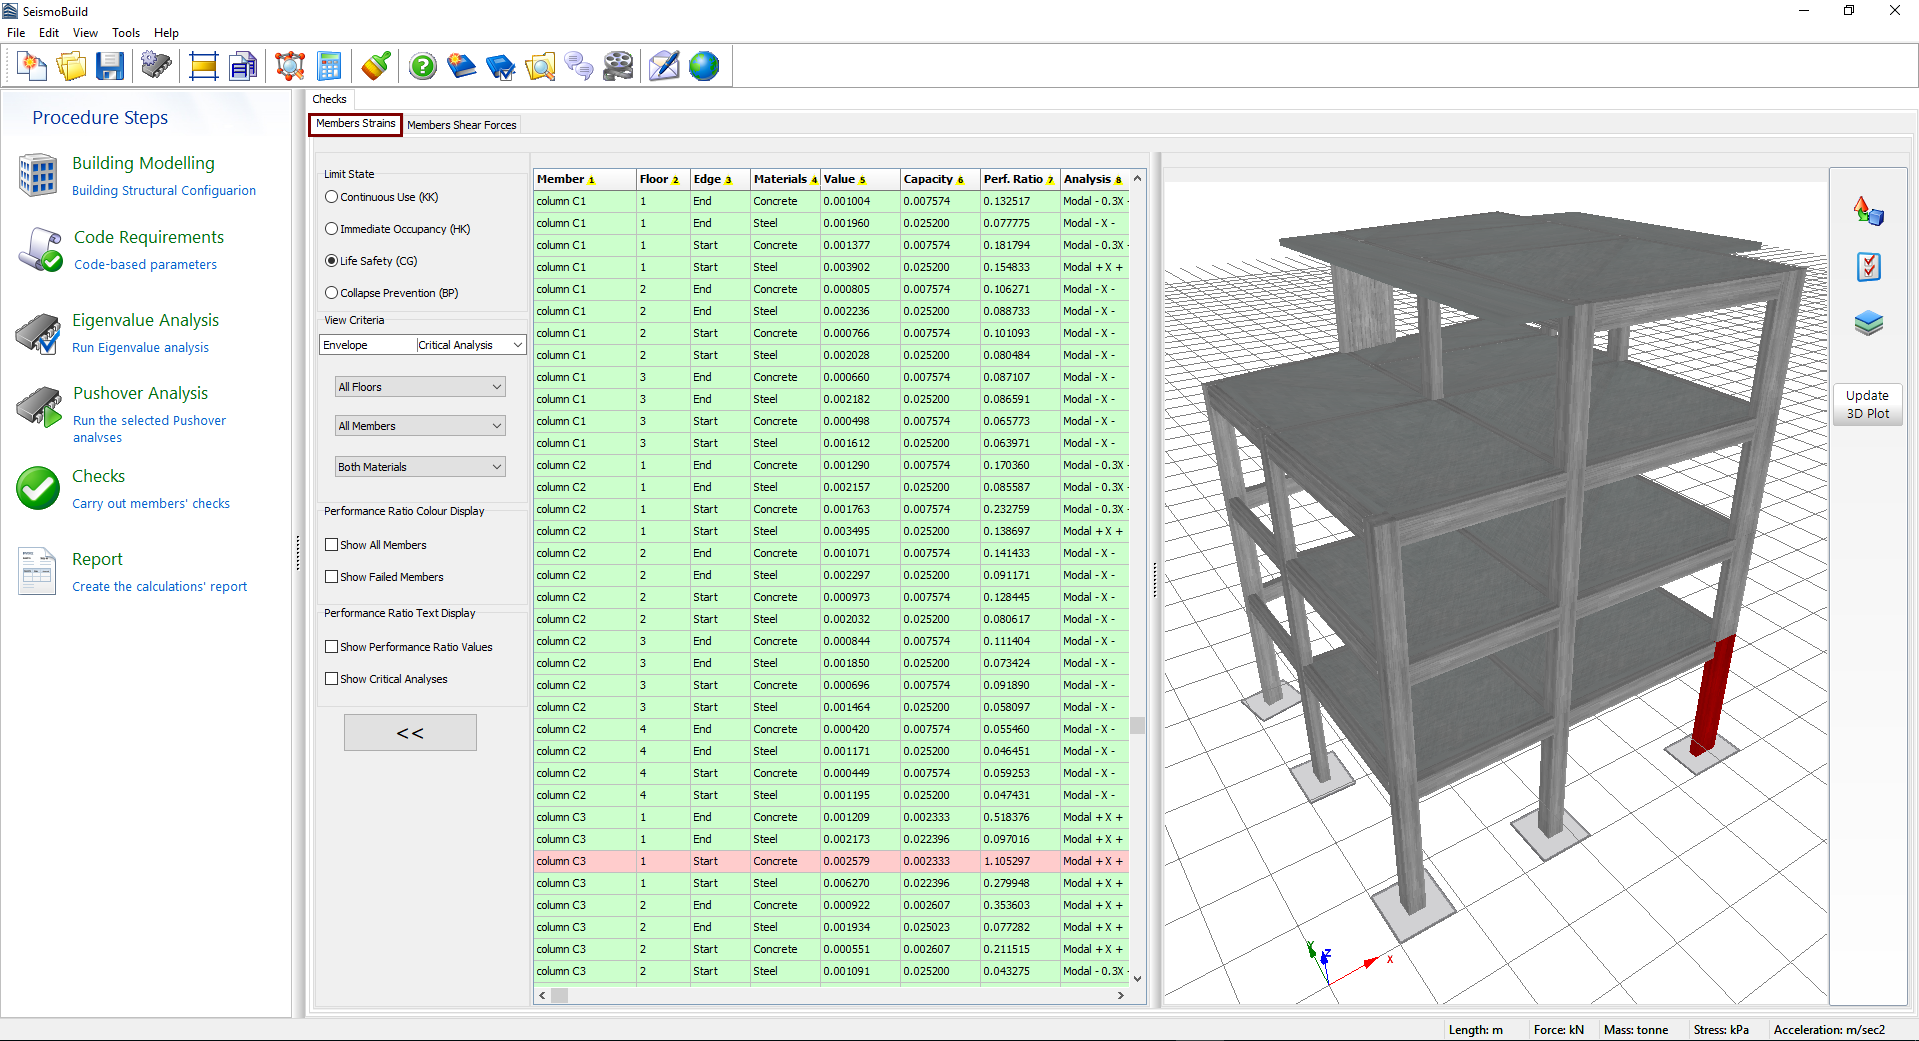Click the checklist icon beside 3D view
Viewport: 1919px width, 1041px height.
[1868, 267]
